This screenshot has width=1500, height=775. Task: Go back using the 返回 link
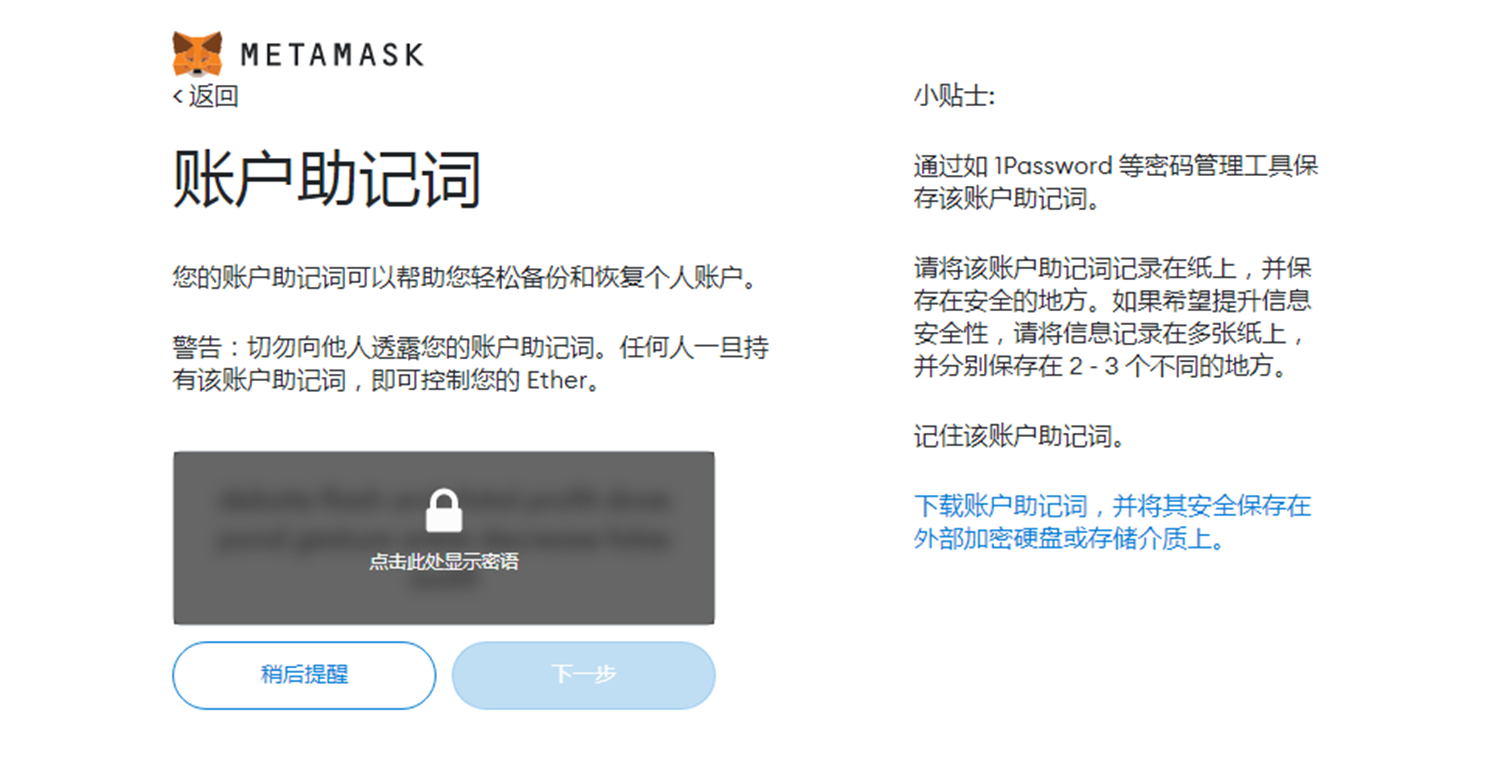[206, 96]
